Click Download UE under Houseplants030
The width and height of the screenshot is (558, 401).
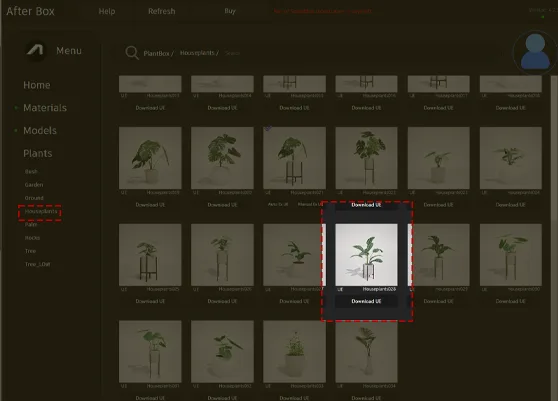511,301
